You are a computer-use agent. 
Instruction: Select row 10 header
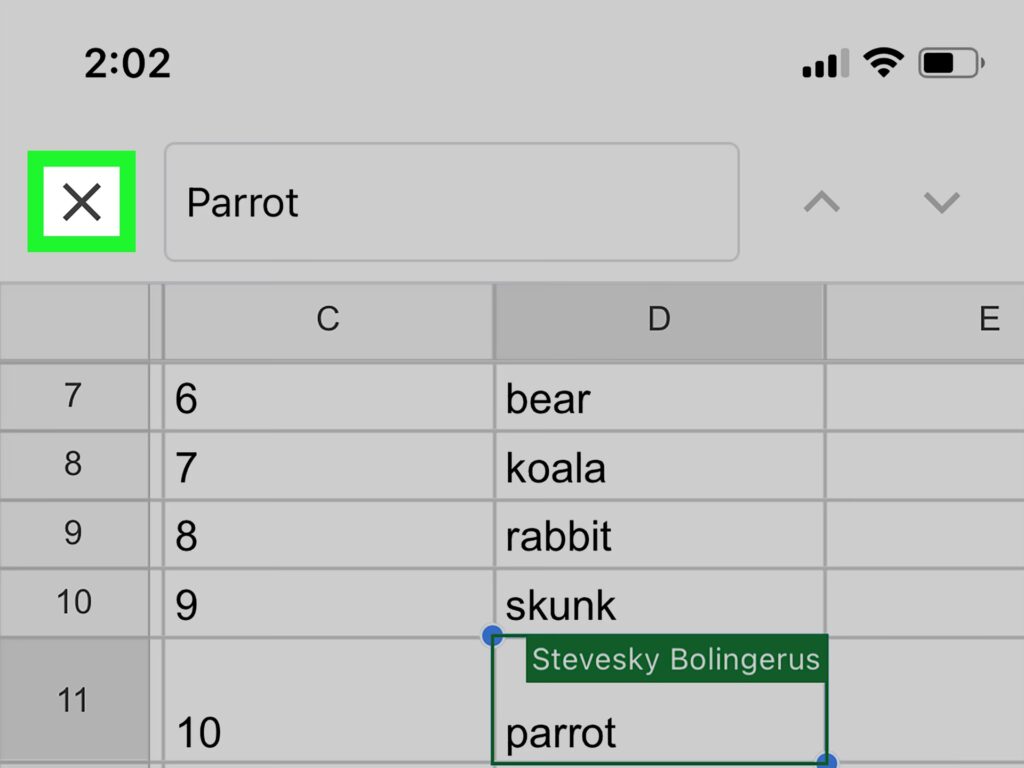(73, 602)
